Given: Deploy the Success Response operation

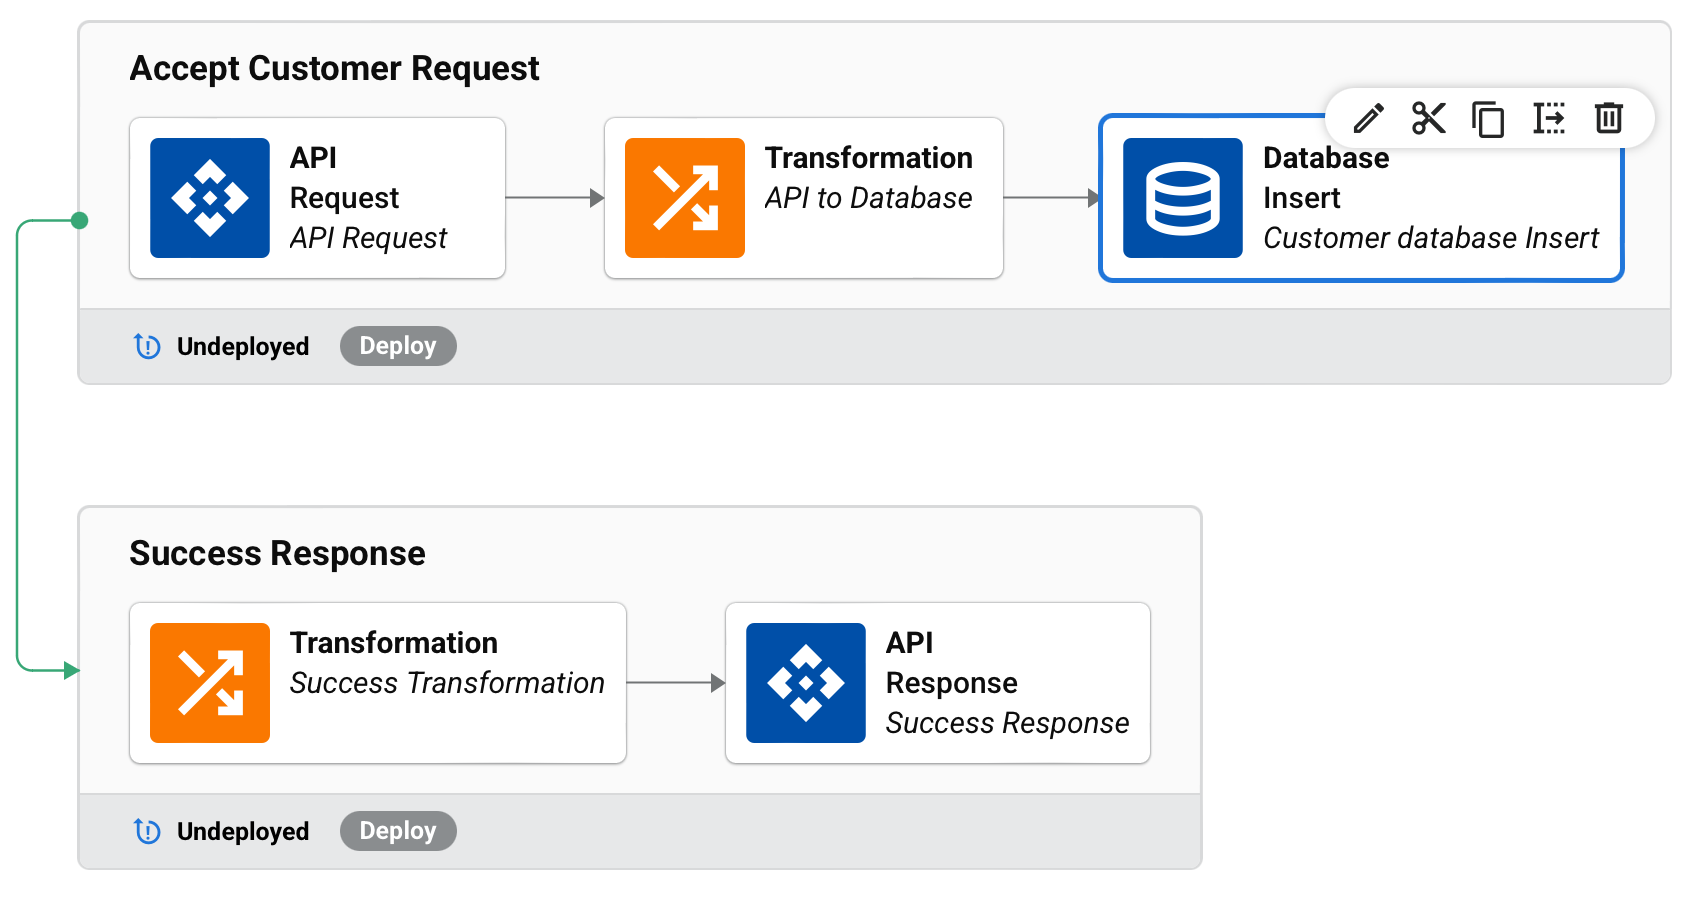Looking at the screenshot, I should click(398, 831).
